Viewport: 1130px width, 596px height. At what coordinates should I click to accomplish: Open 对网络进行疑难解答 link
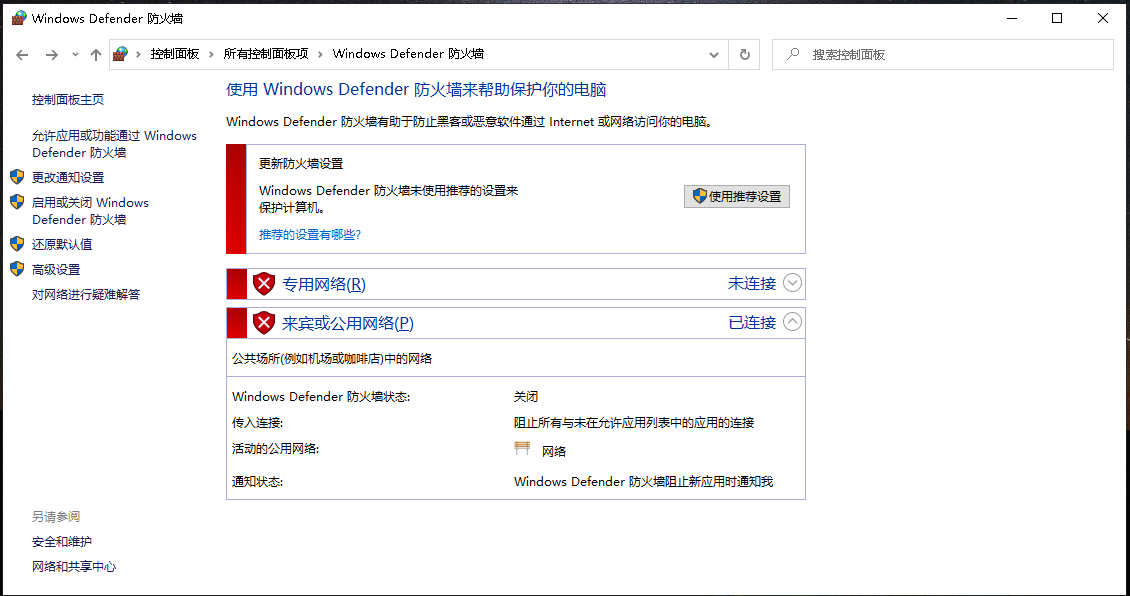click(x=86, y=294)
